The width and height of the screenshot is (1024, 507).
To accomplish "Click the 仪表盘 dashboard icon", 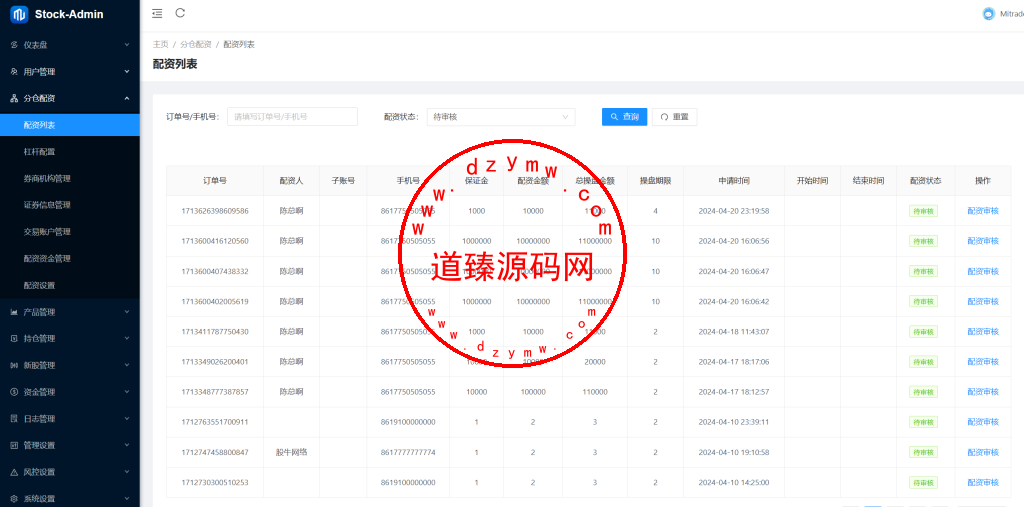I will click(14, 45).
